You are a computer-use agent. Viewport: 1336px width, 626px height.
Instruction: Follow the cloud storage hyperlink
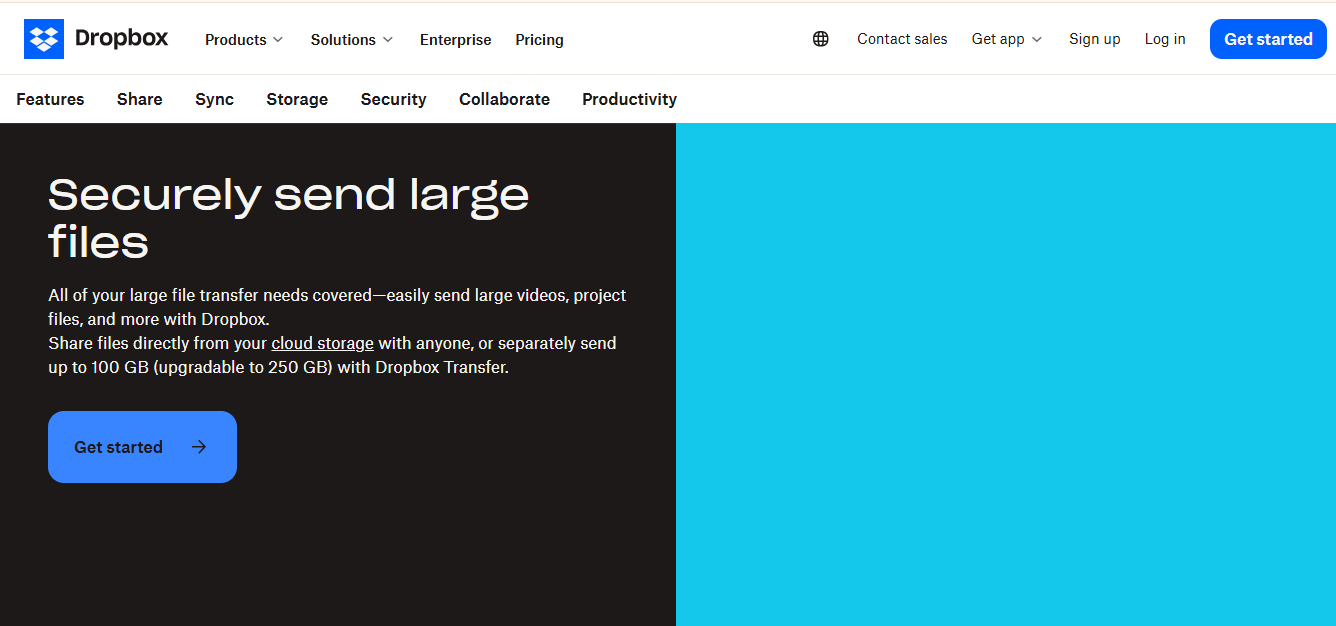323,343
